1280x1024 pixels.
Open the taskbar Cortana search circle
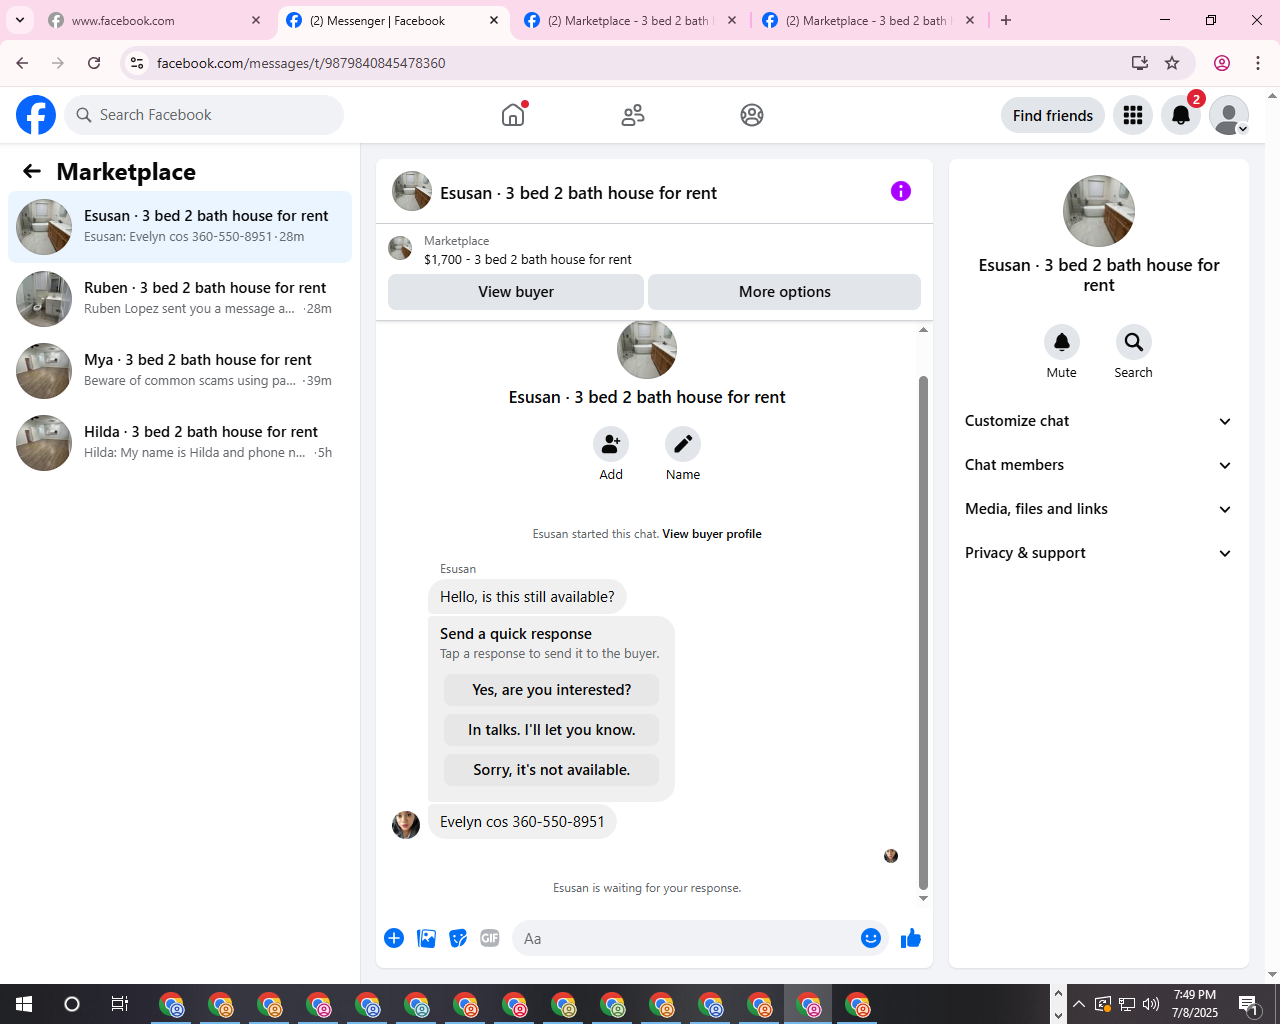(72, 1004)
